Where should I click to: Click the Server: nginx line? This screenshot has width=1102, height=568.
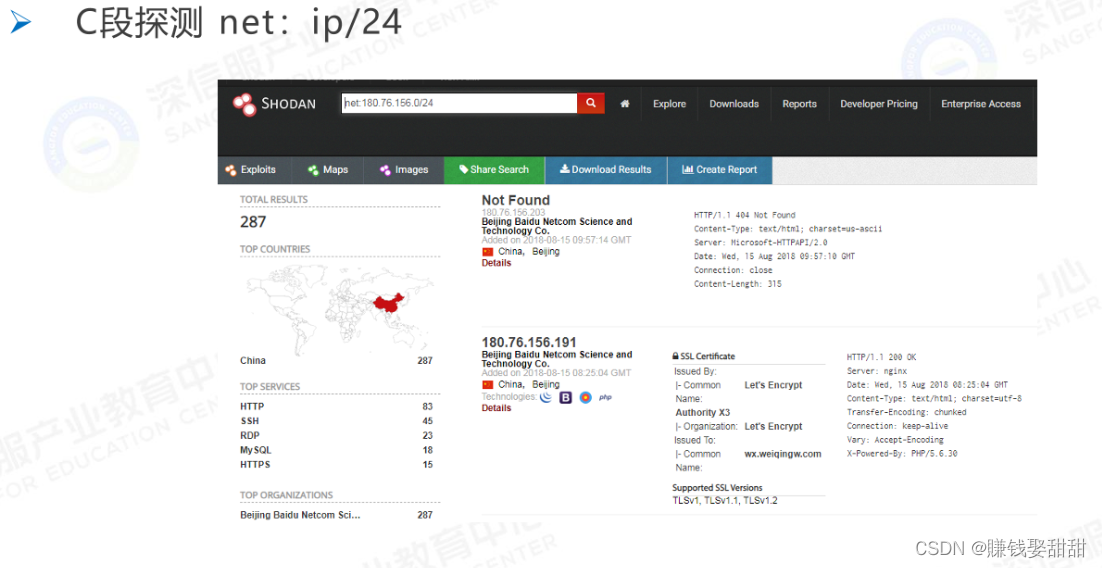click(x=877, y=371)
